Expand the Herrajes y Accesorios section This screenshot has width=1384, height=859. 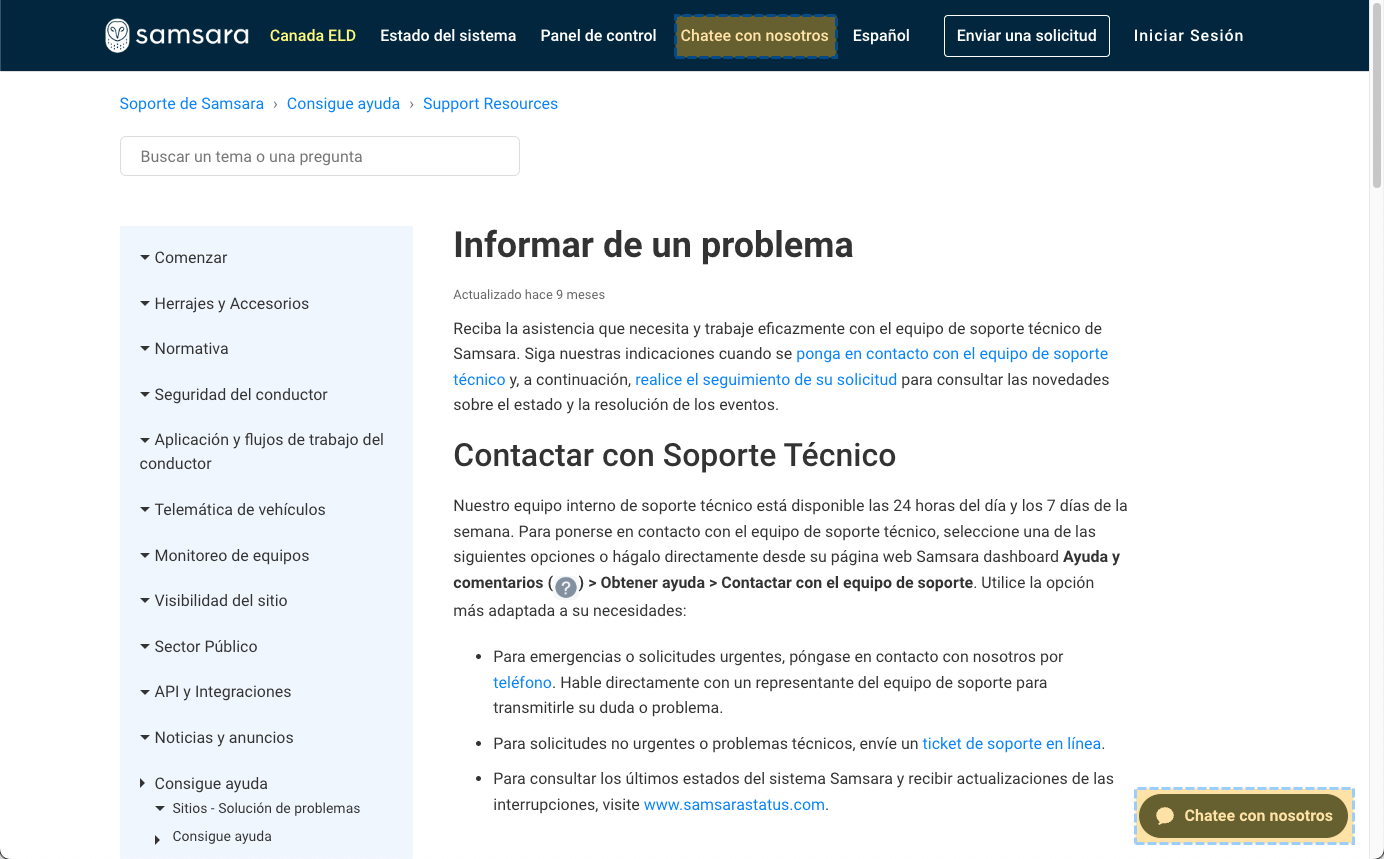pyautogui.click(x=224, y=303)
